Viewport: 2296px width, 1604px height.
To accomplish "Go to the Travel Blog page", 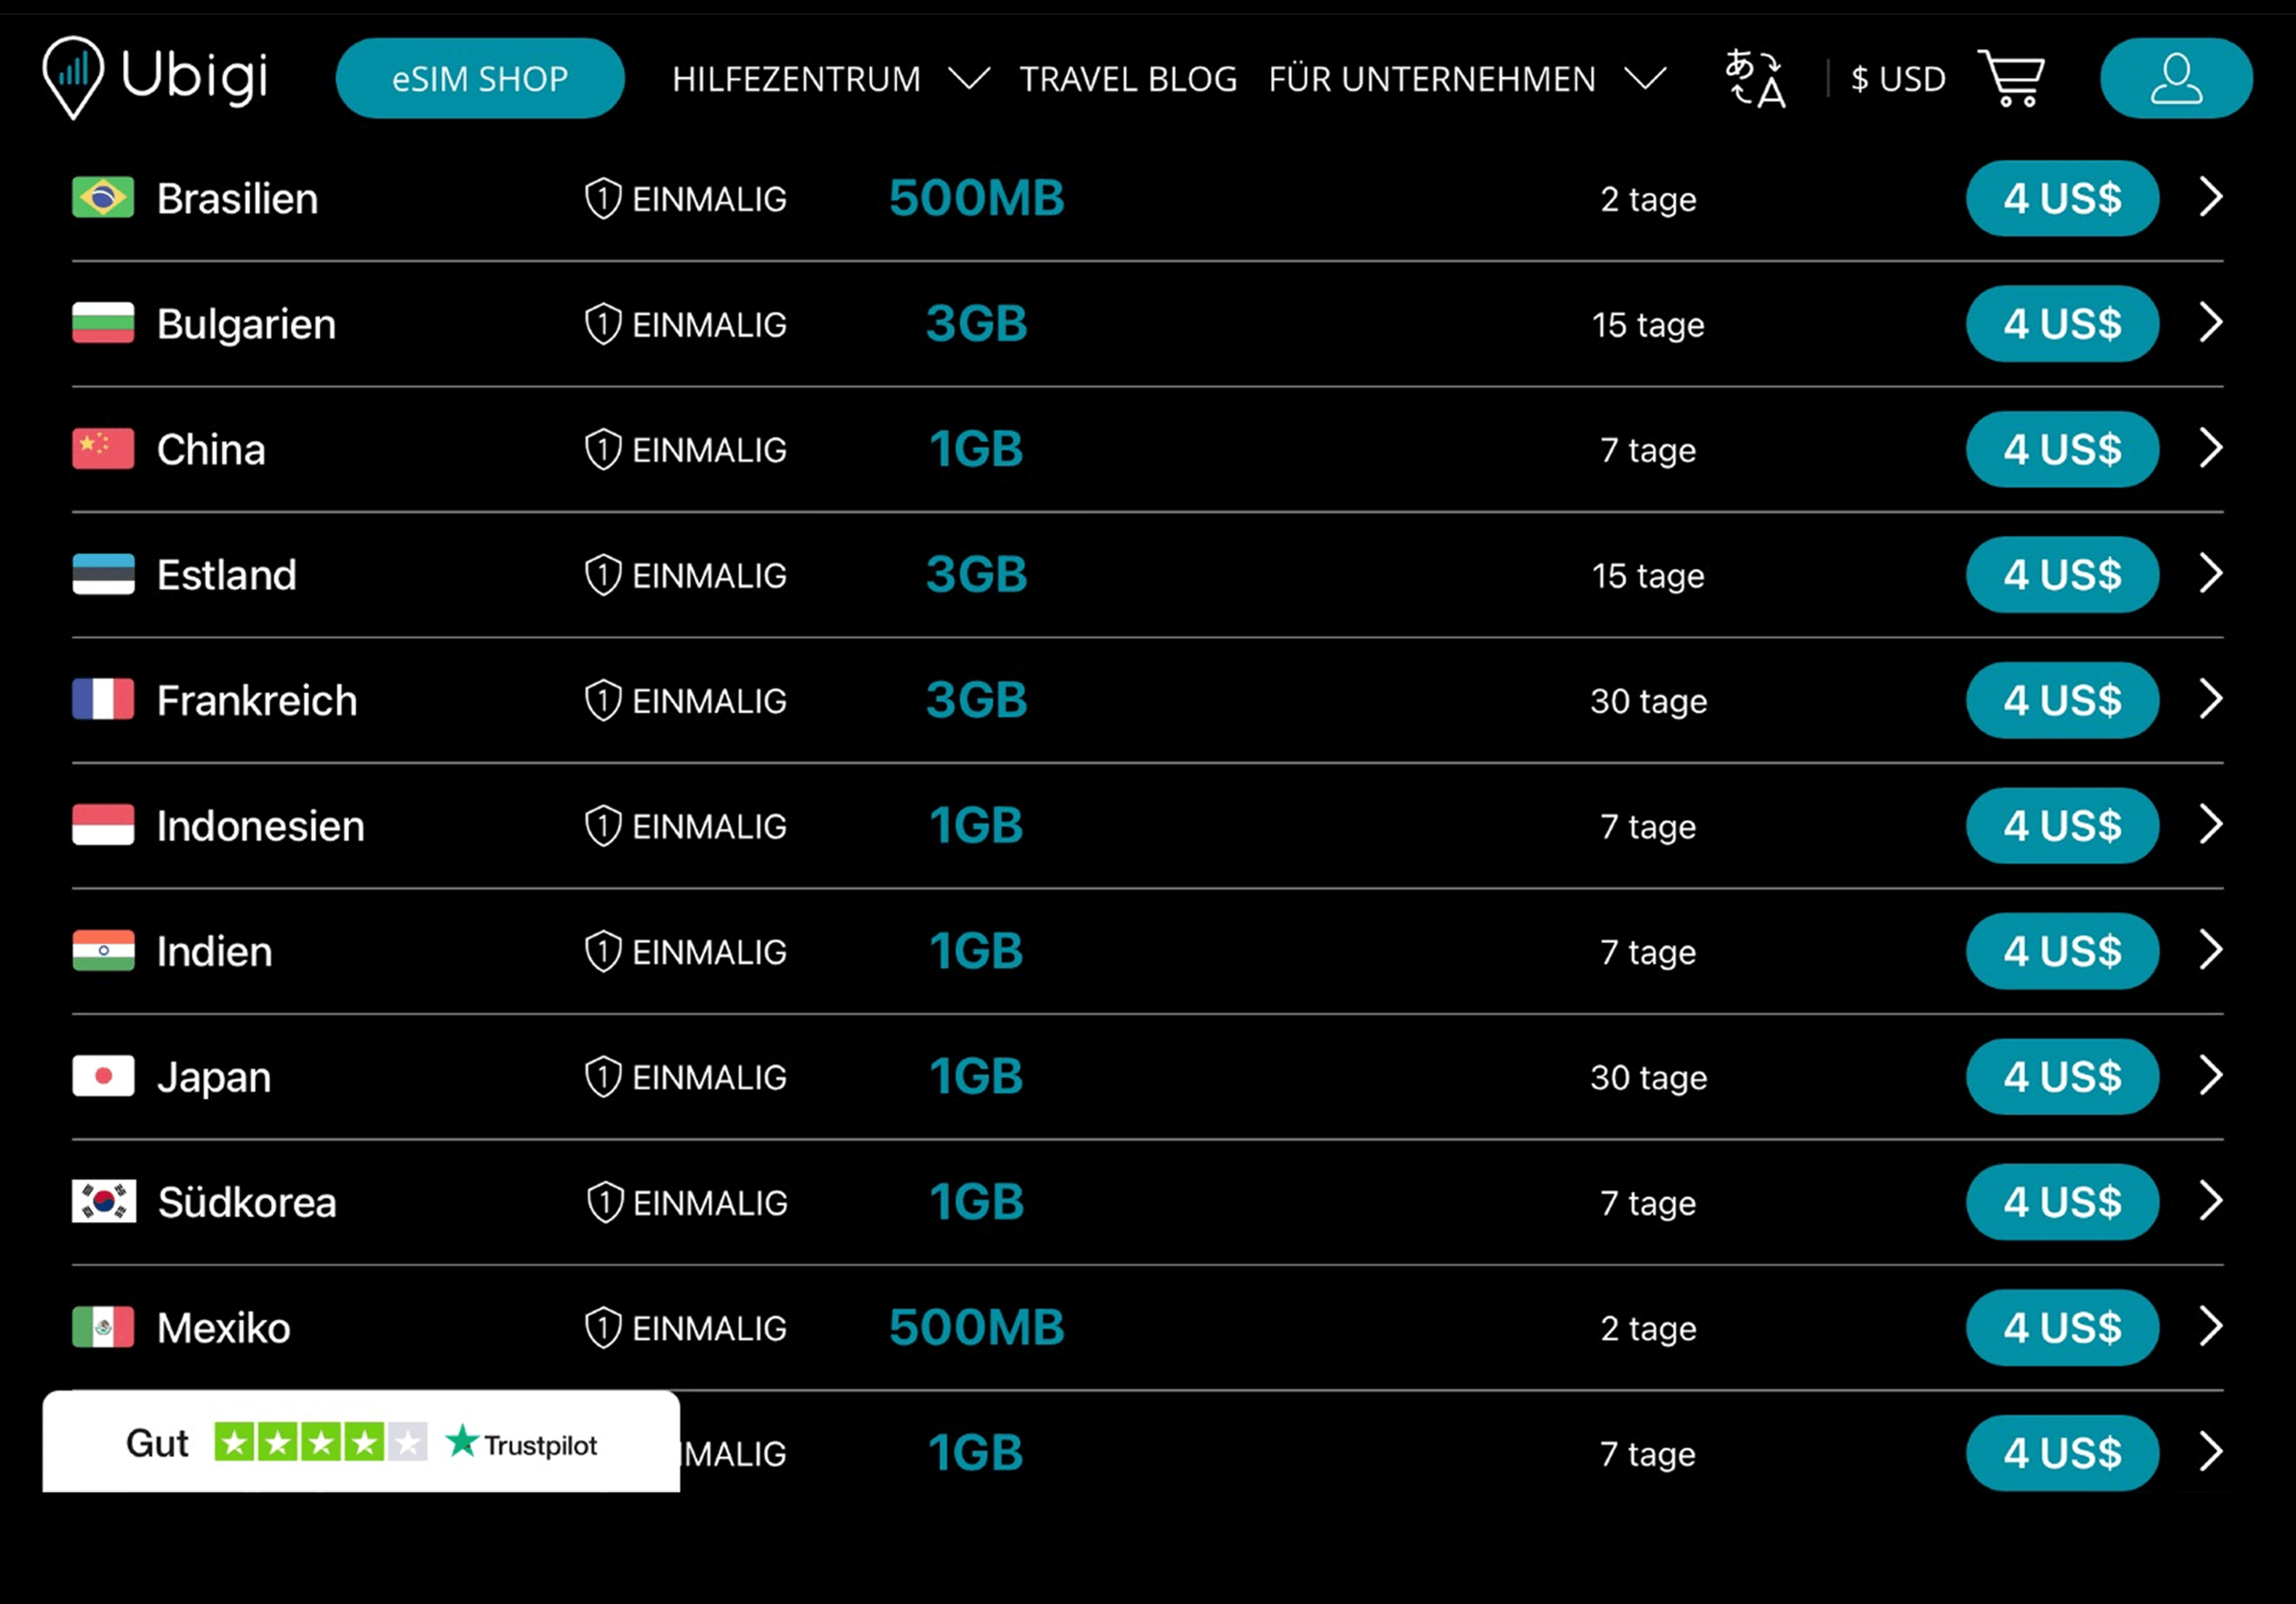I will [x=1128, y=78].
